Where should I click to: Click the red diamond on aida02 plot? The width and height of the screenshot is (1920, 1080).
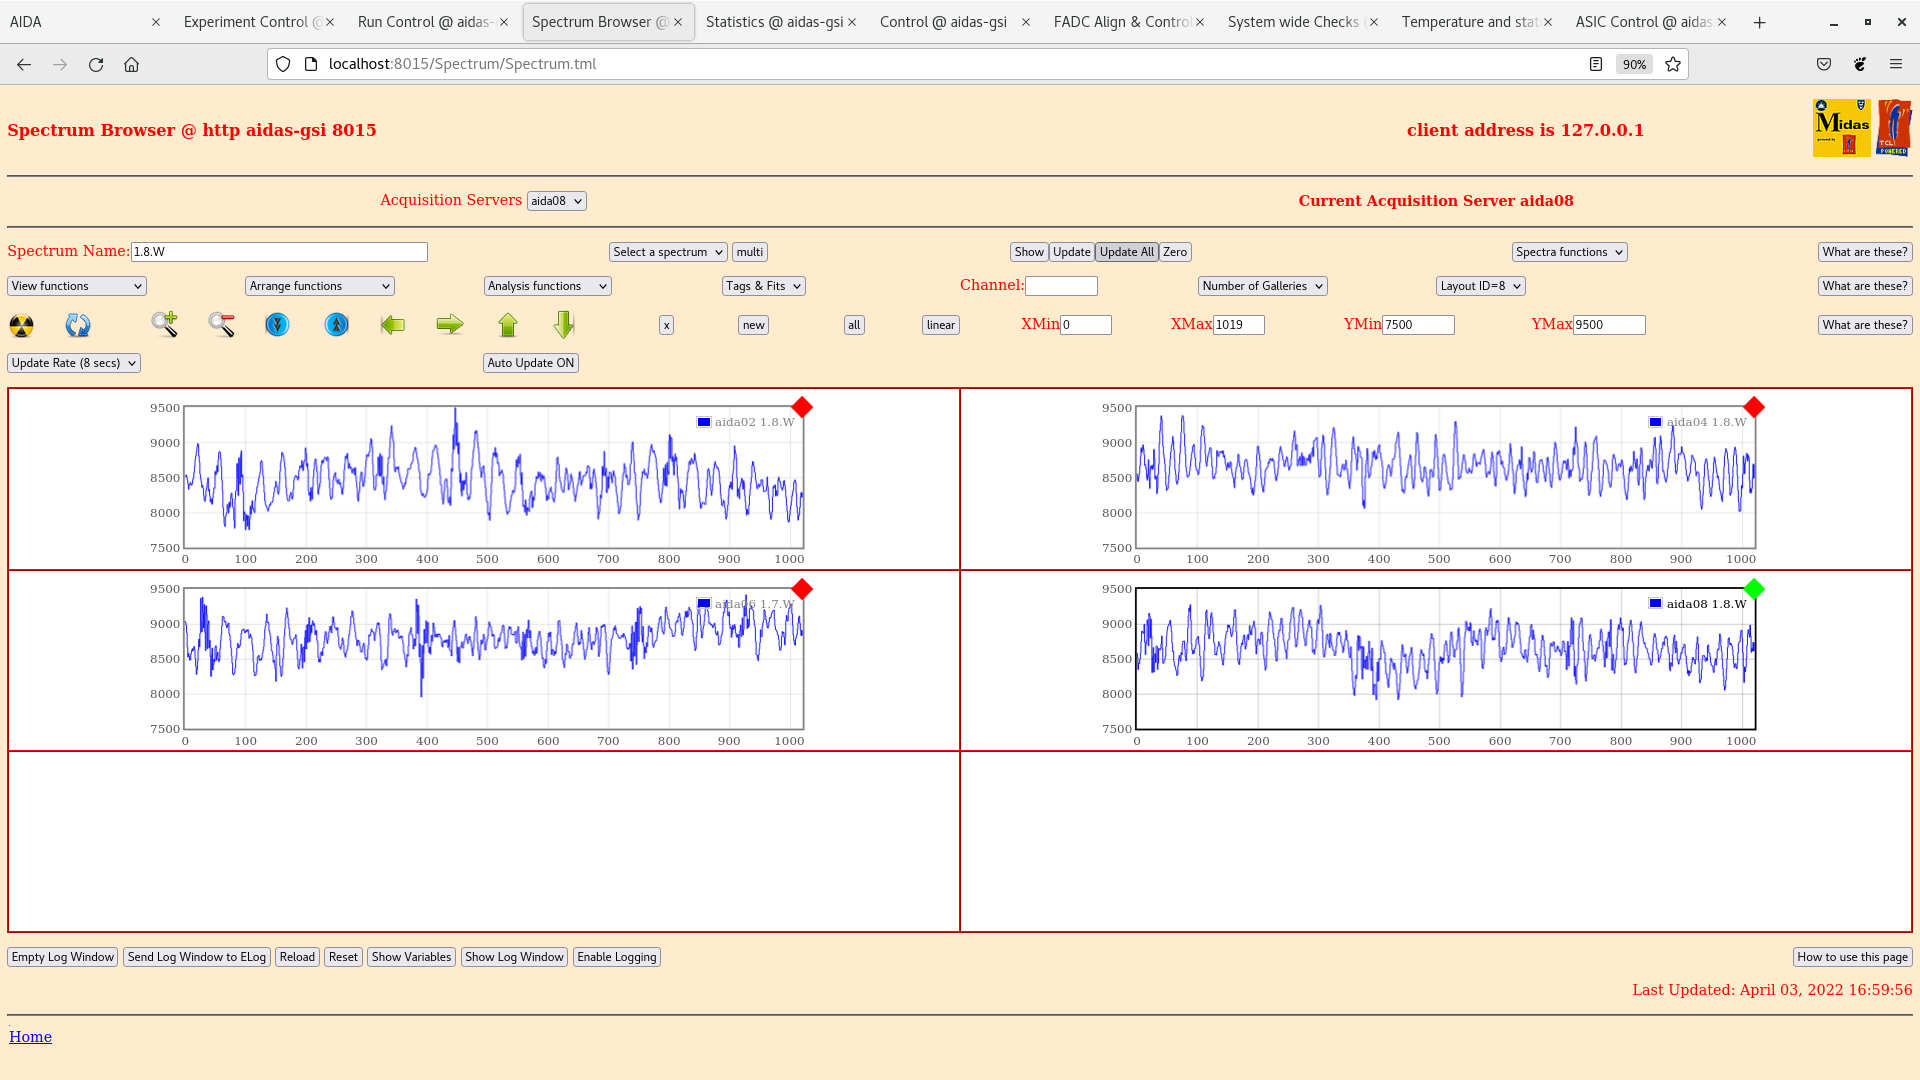(802, 407)
